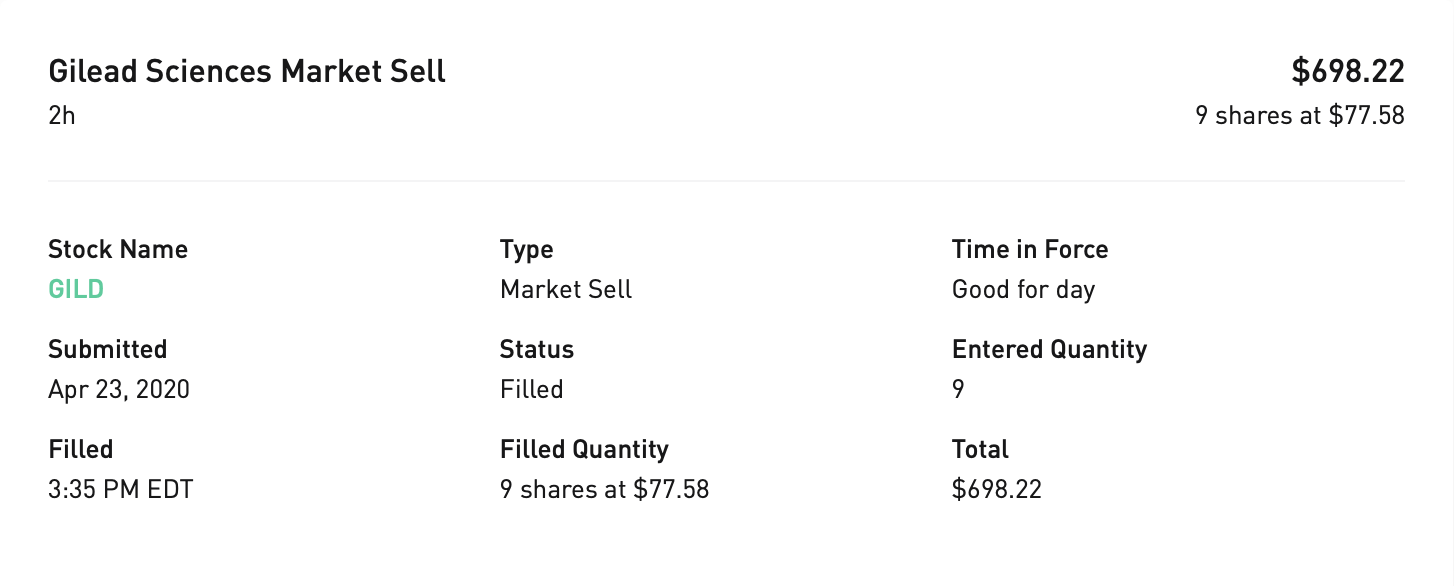
Task: Select the share price text under Filled Quantity
Action: pos(604,489)
